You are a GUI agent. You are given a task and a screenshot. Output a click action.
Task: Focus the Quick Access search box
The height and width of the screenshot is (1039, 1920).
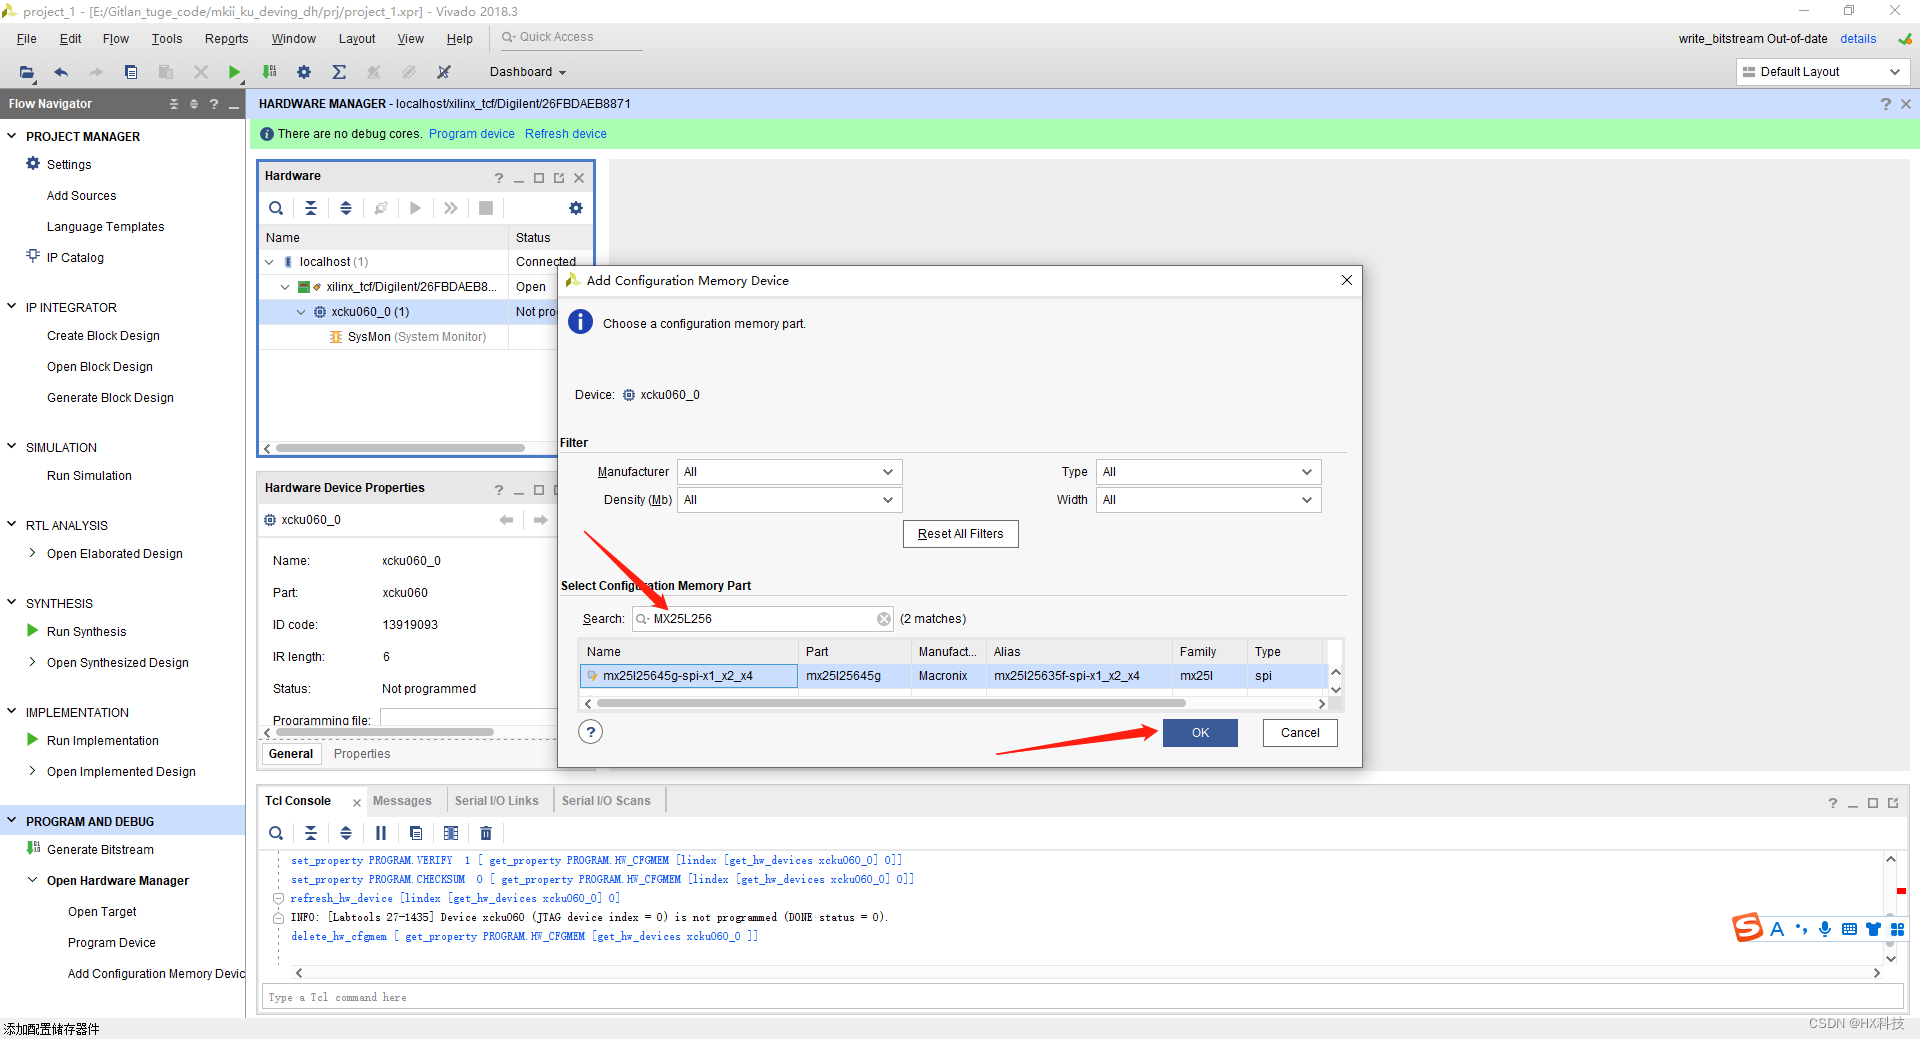[570, 37]
